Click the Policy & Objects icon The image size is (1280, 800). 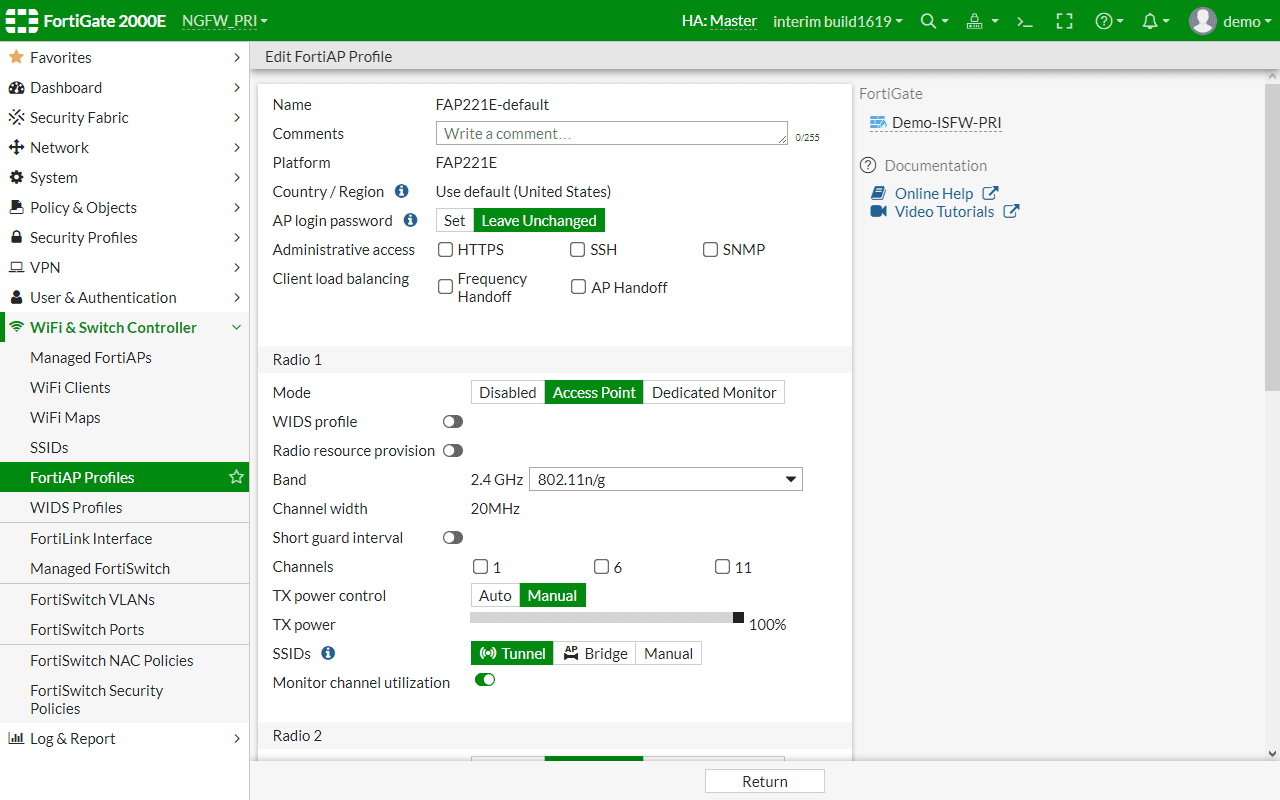(x=16, y=207)
